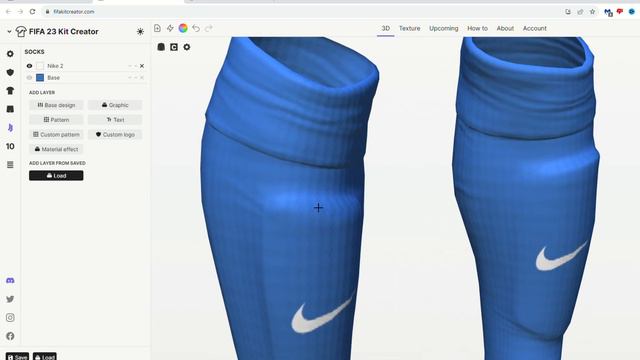The image size is (640, 360).
Task: Select the Nike 2 layer name
Action: click(x=55, y=66)
